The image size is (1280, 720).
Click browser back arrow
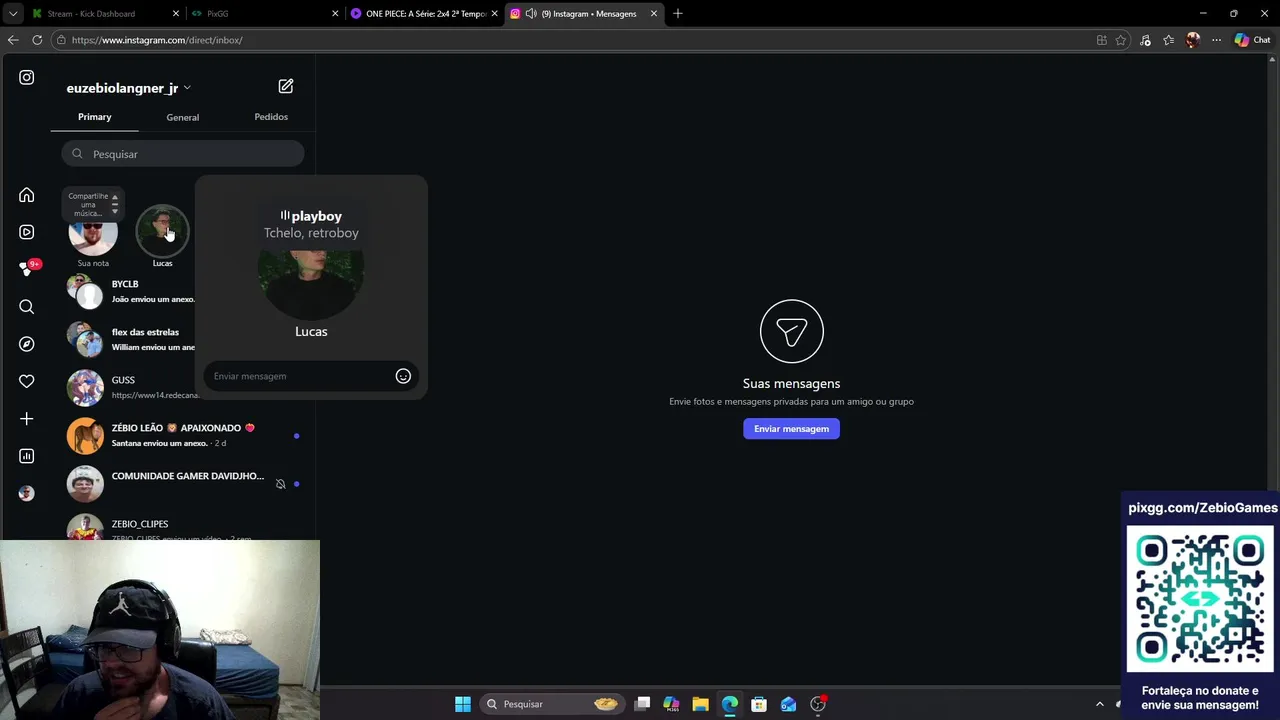click(13, 40)
